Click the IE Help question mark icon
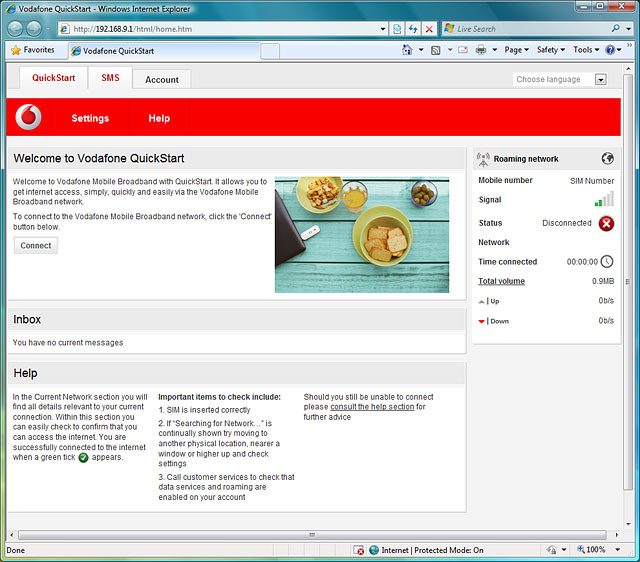The width and height of the screenshot is (640, 562). 610,50
